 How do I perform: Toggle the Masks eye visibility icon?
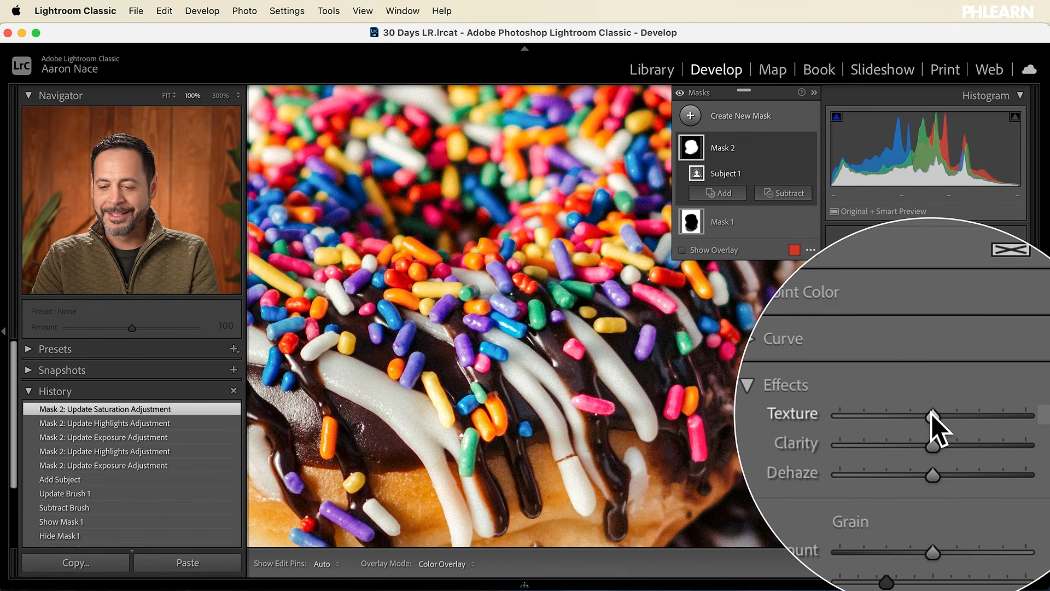point(680,93)
